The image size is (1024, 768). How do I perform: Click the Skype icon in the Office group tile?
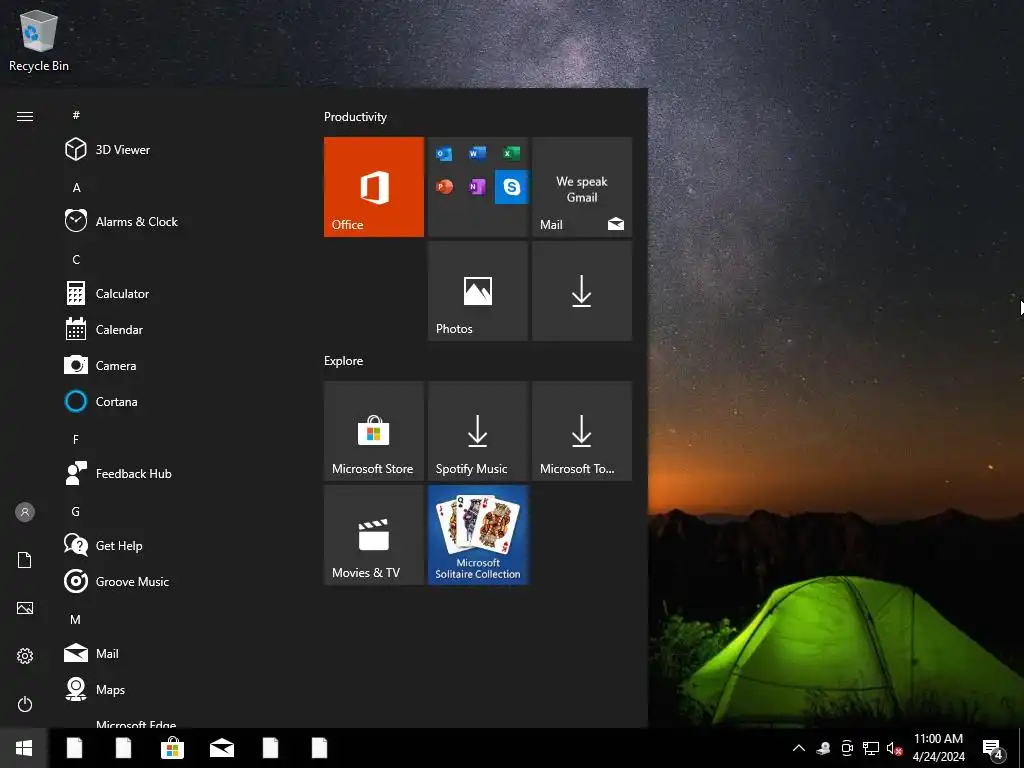point(511,187)
